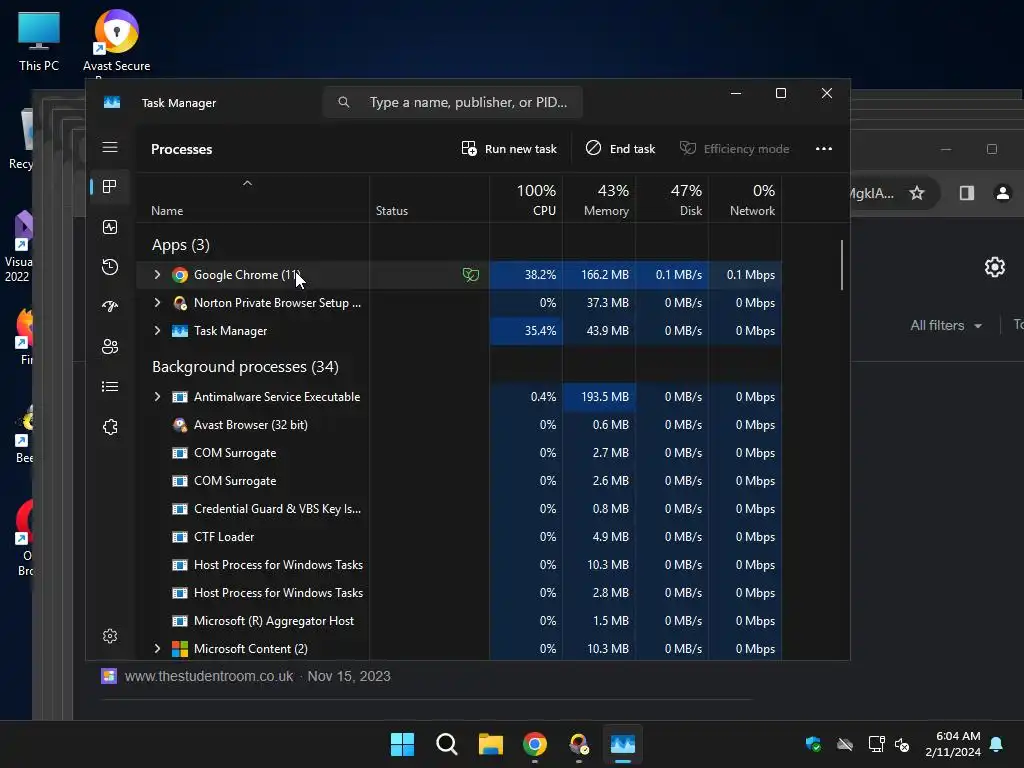The height and width of the screenshot is (768, 1024).
Task: Collapse sort arrow above the Name column
Action: pyautogui.click(x=248, y=184)
